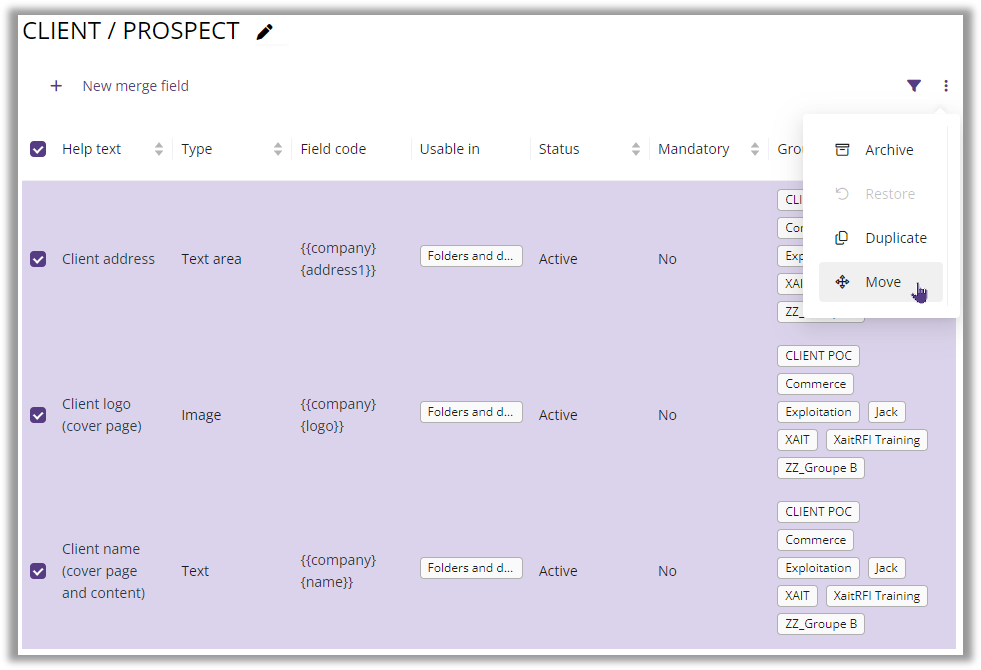Click the plus icon beside New merge field
Screen dimensions: 981x670
point(57,86)
